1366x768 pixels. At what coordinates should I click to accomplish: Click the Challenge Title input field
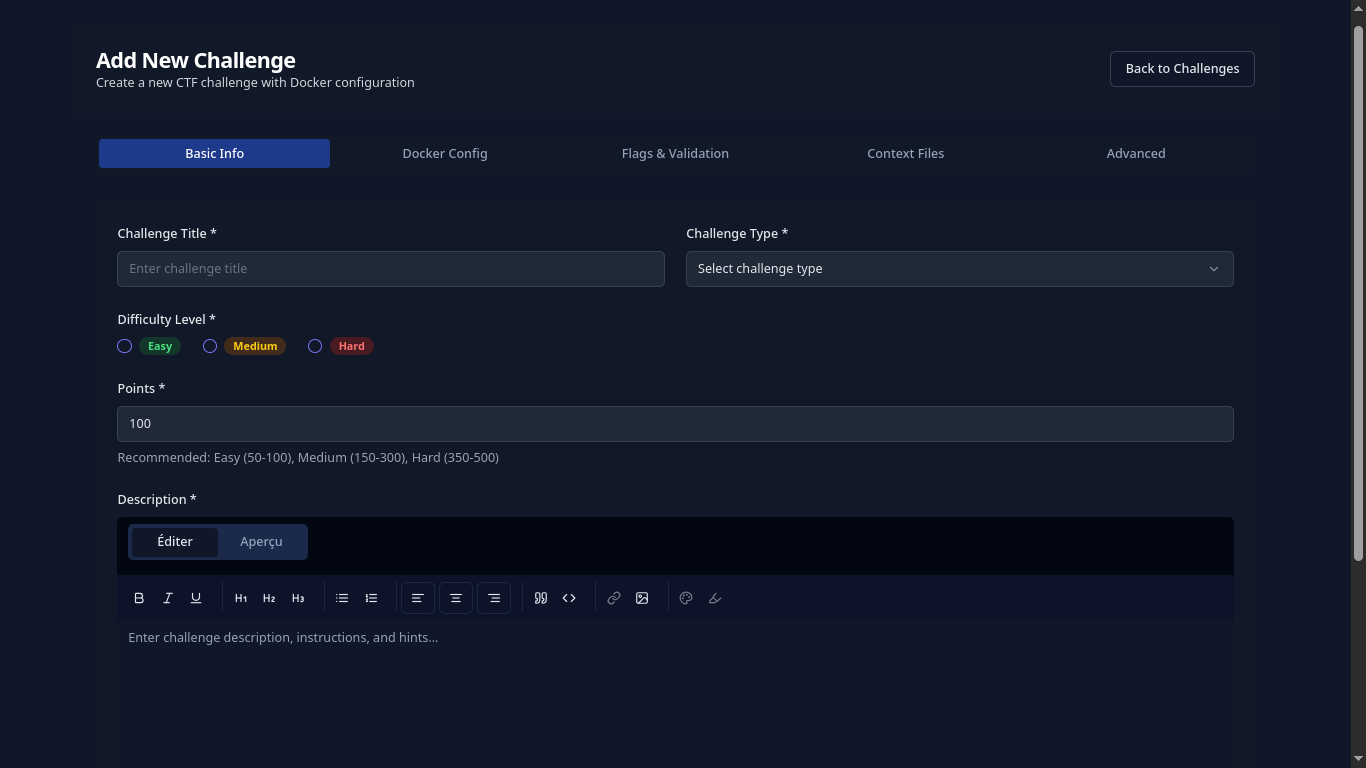pos(390,269)
